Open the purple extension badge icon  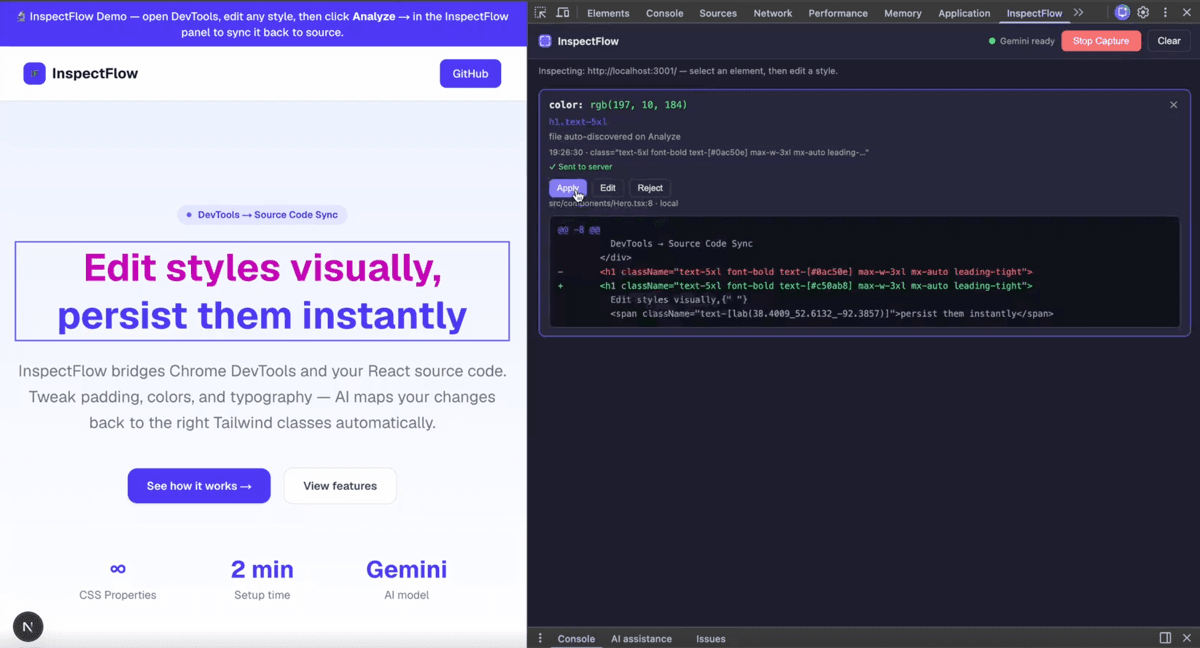(1122, 13)
